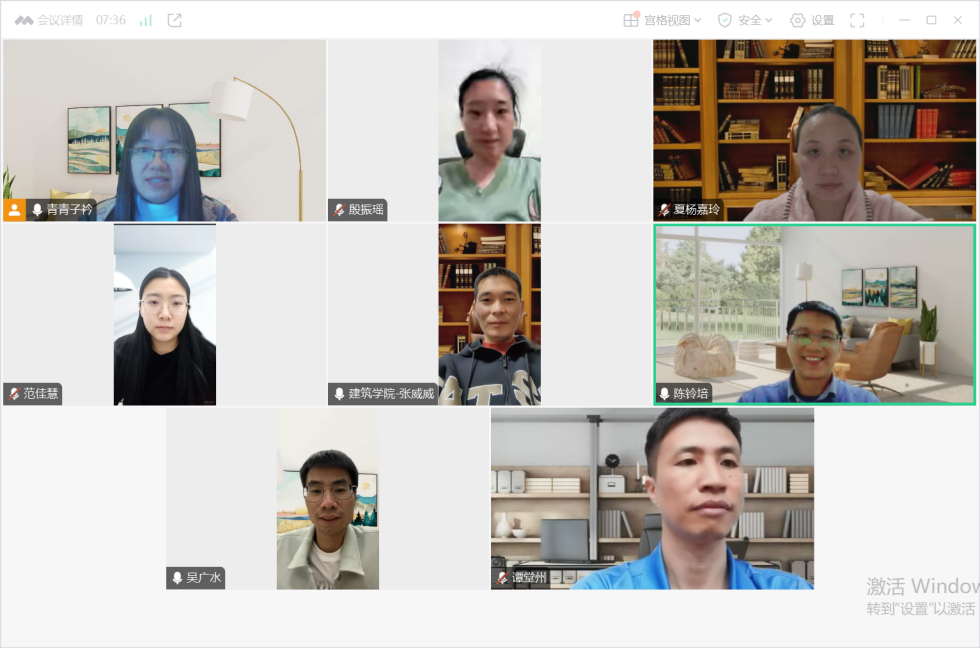Click the security shield icon
The image size is (980, 648).
[725, 20]
